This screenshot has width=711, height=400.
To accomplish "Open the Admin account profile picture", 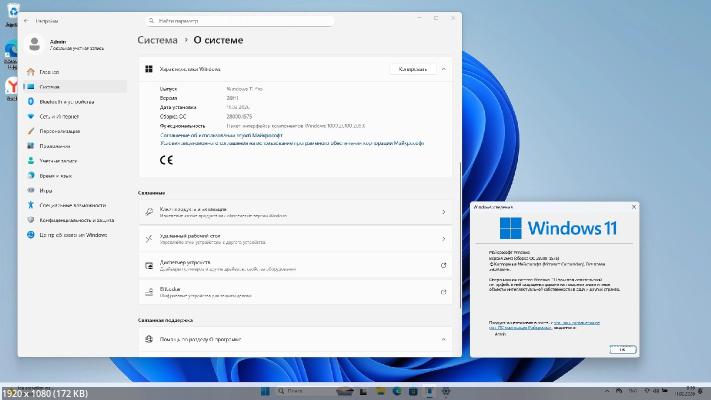I will tap(35, 44).
